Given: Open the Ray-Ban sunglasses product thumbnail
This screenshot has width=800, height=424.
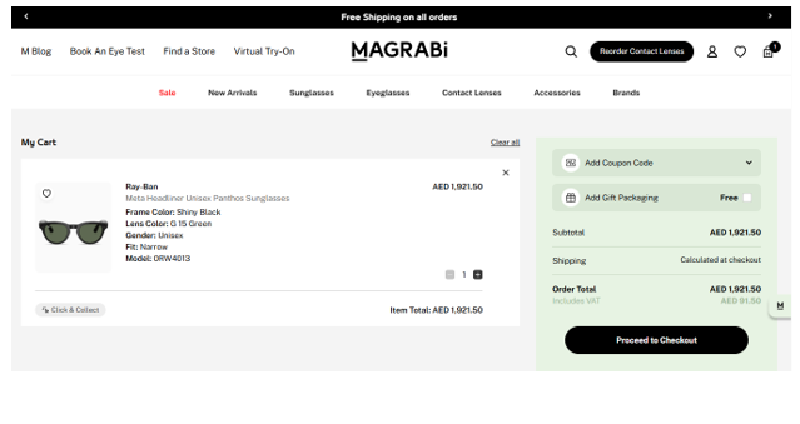Looking at the screenshot, I should [x=73, y=228].
